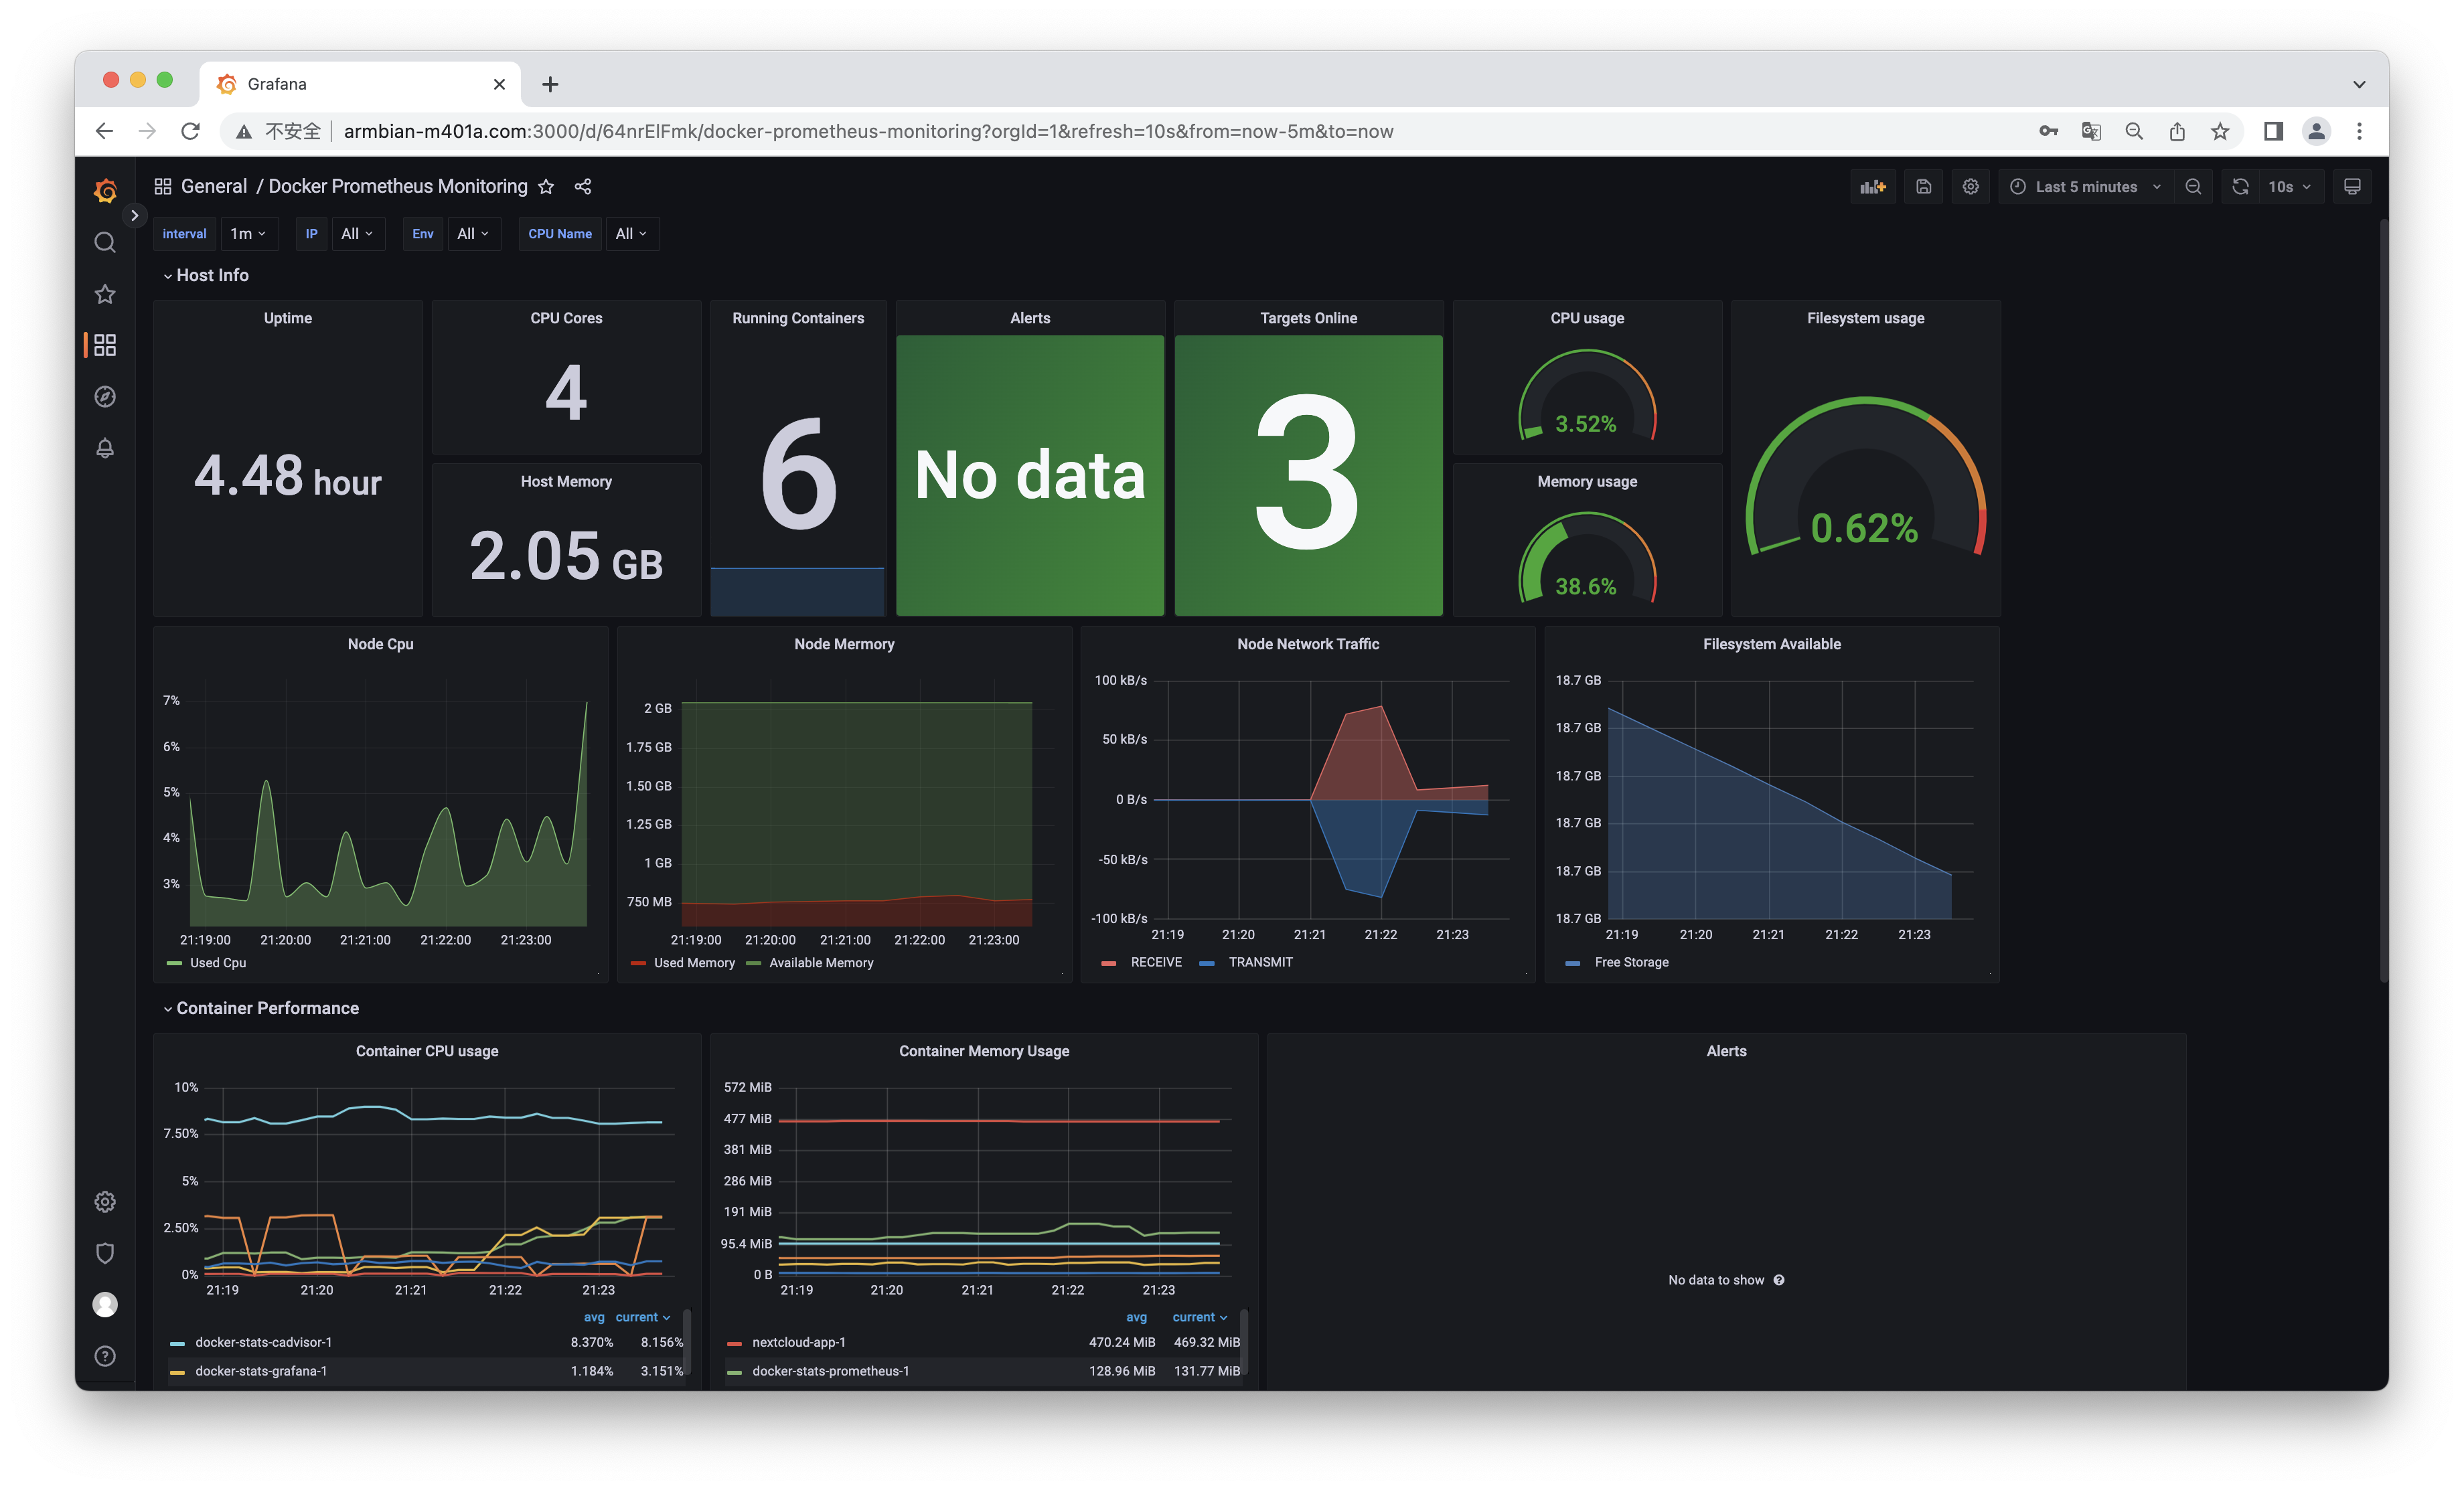This screenshot has width=2464, height=1490.
Task: Sort Container Memory legend by avg
Action: pyautogui.click(x=1136, y=1317)
